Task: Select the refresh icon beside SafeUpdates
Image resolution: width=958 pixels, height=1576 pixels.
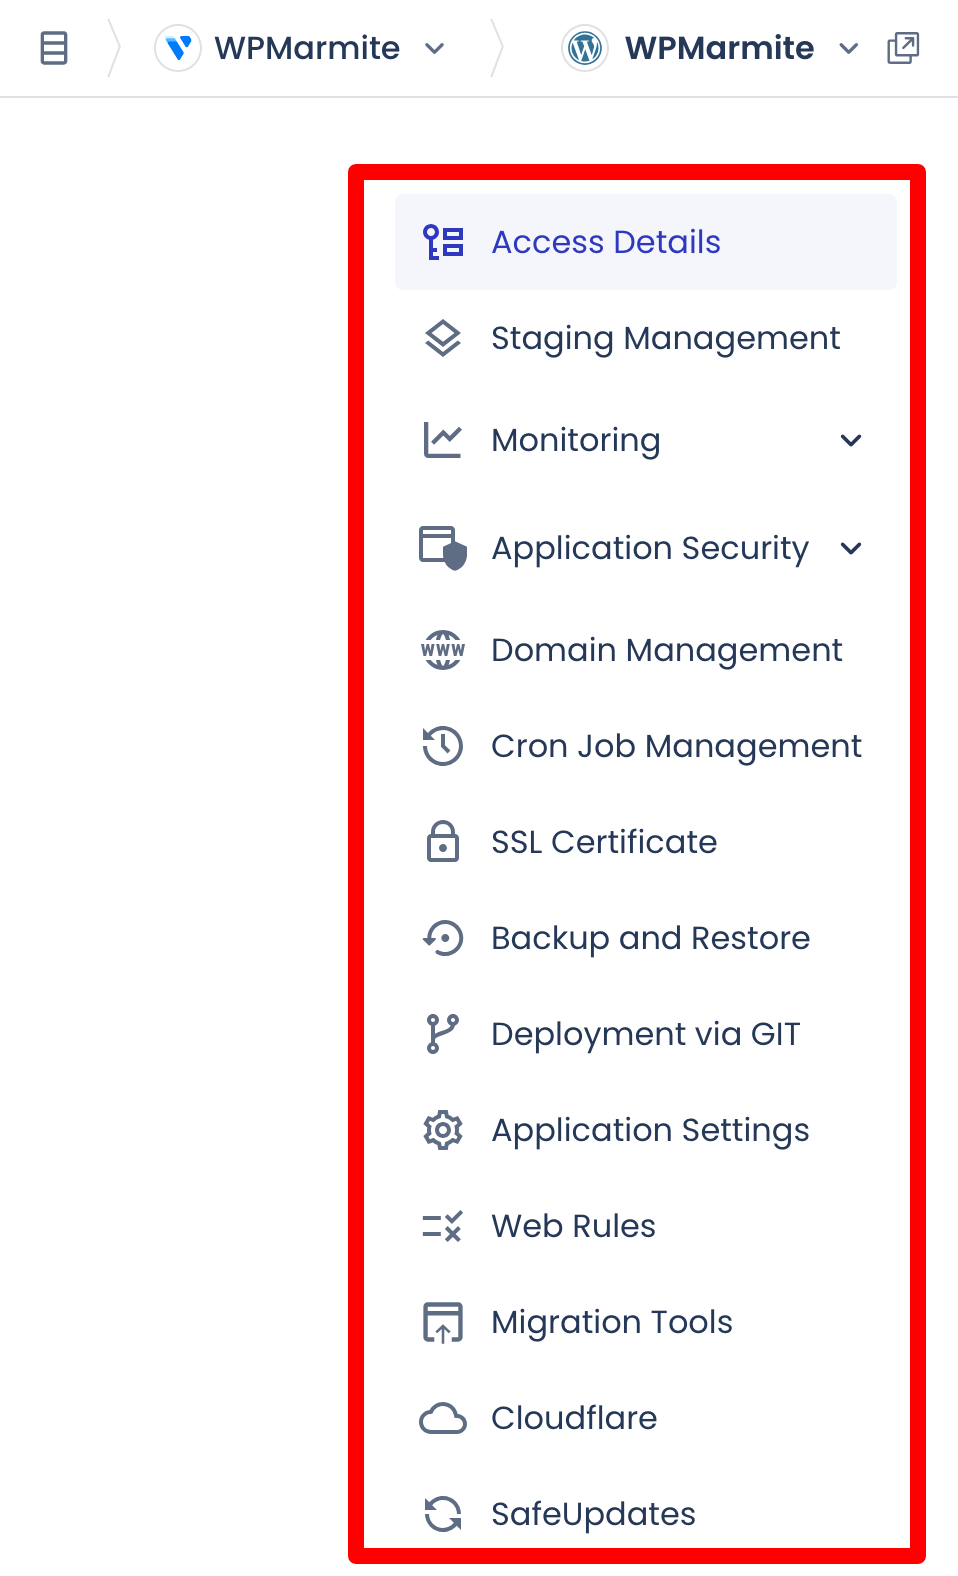Action: [442, 1513]
